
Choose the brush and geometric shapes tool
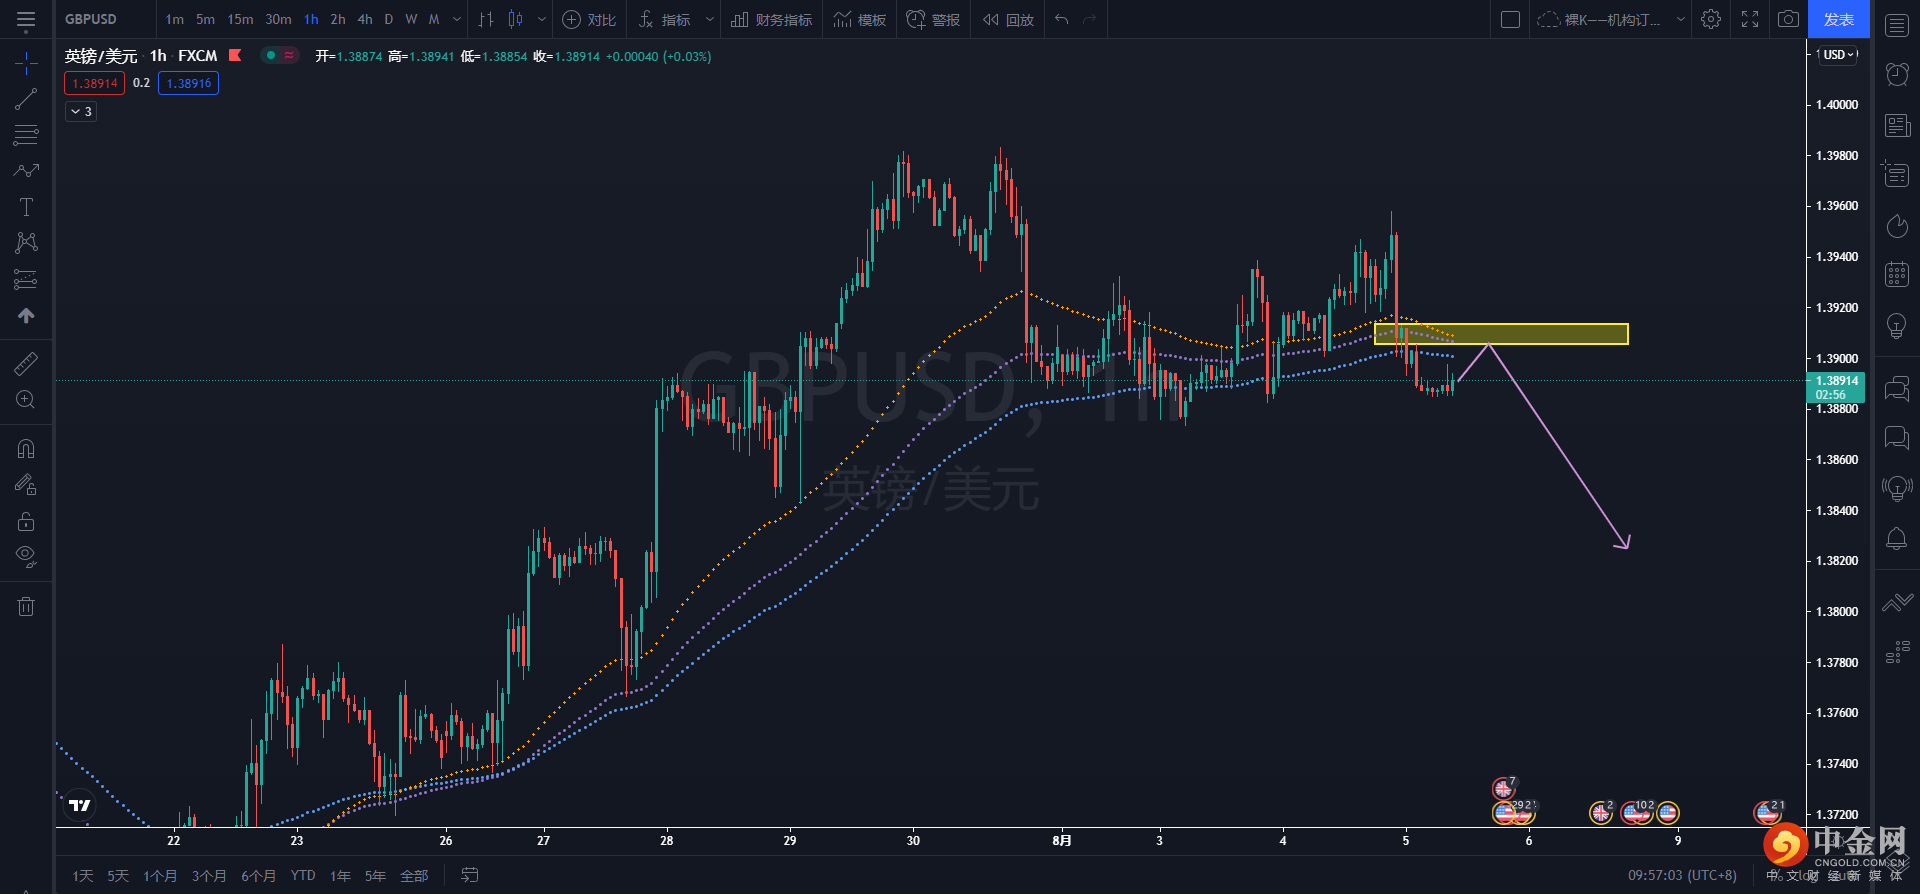[26, 171]
